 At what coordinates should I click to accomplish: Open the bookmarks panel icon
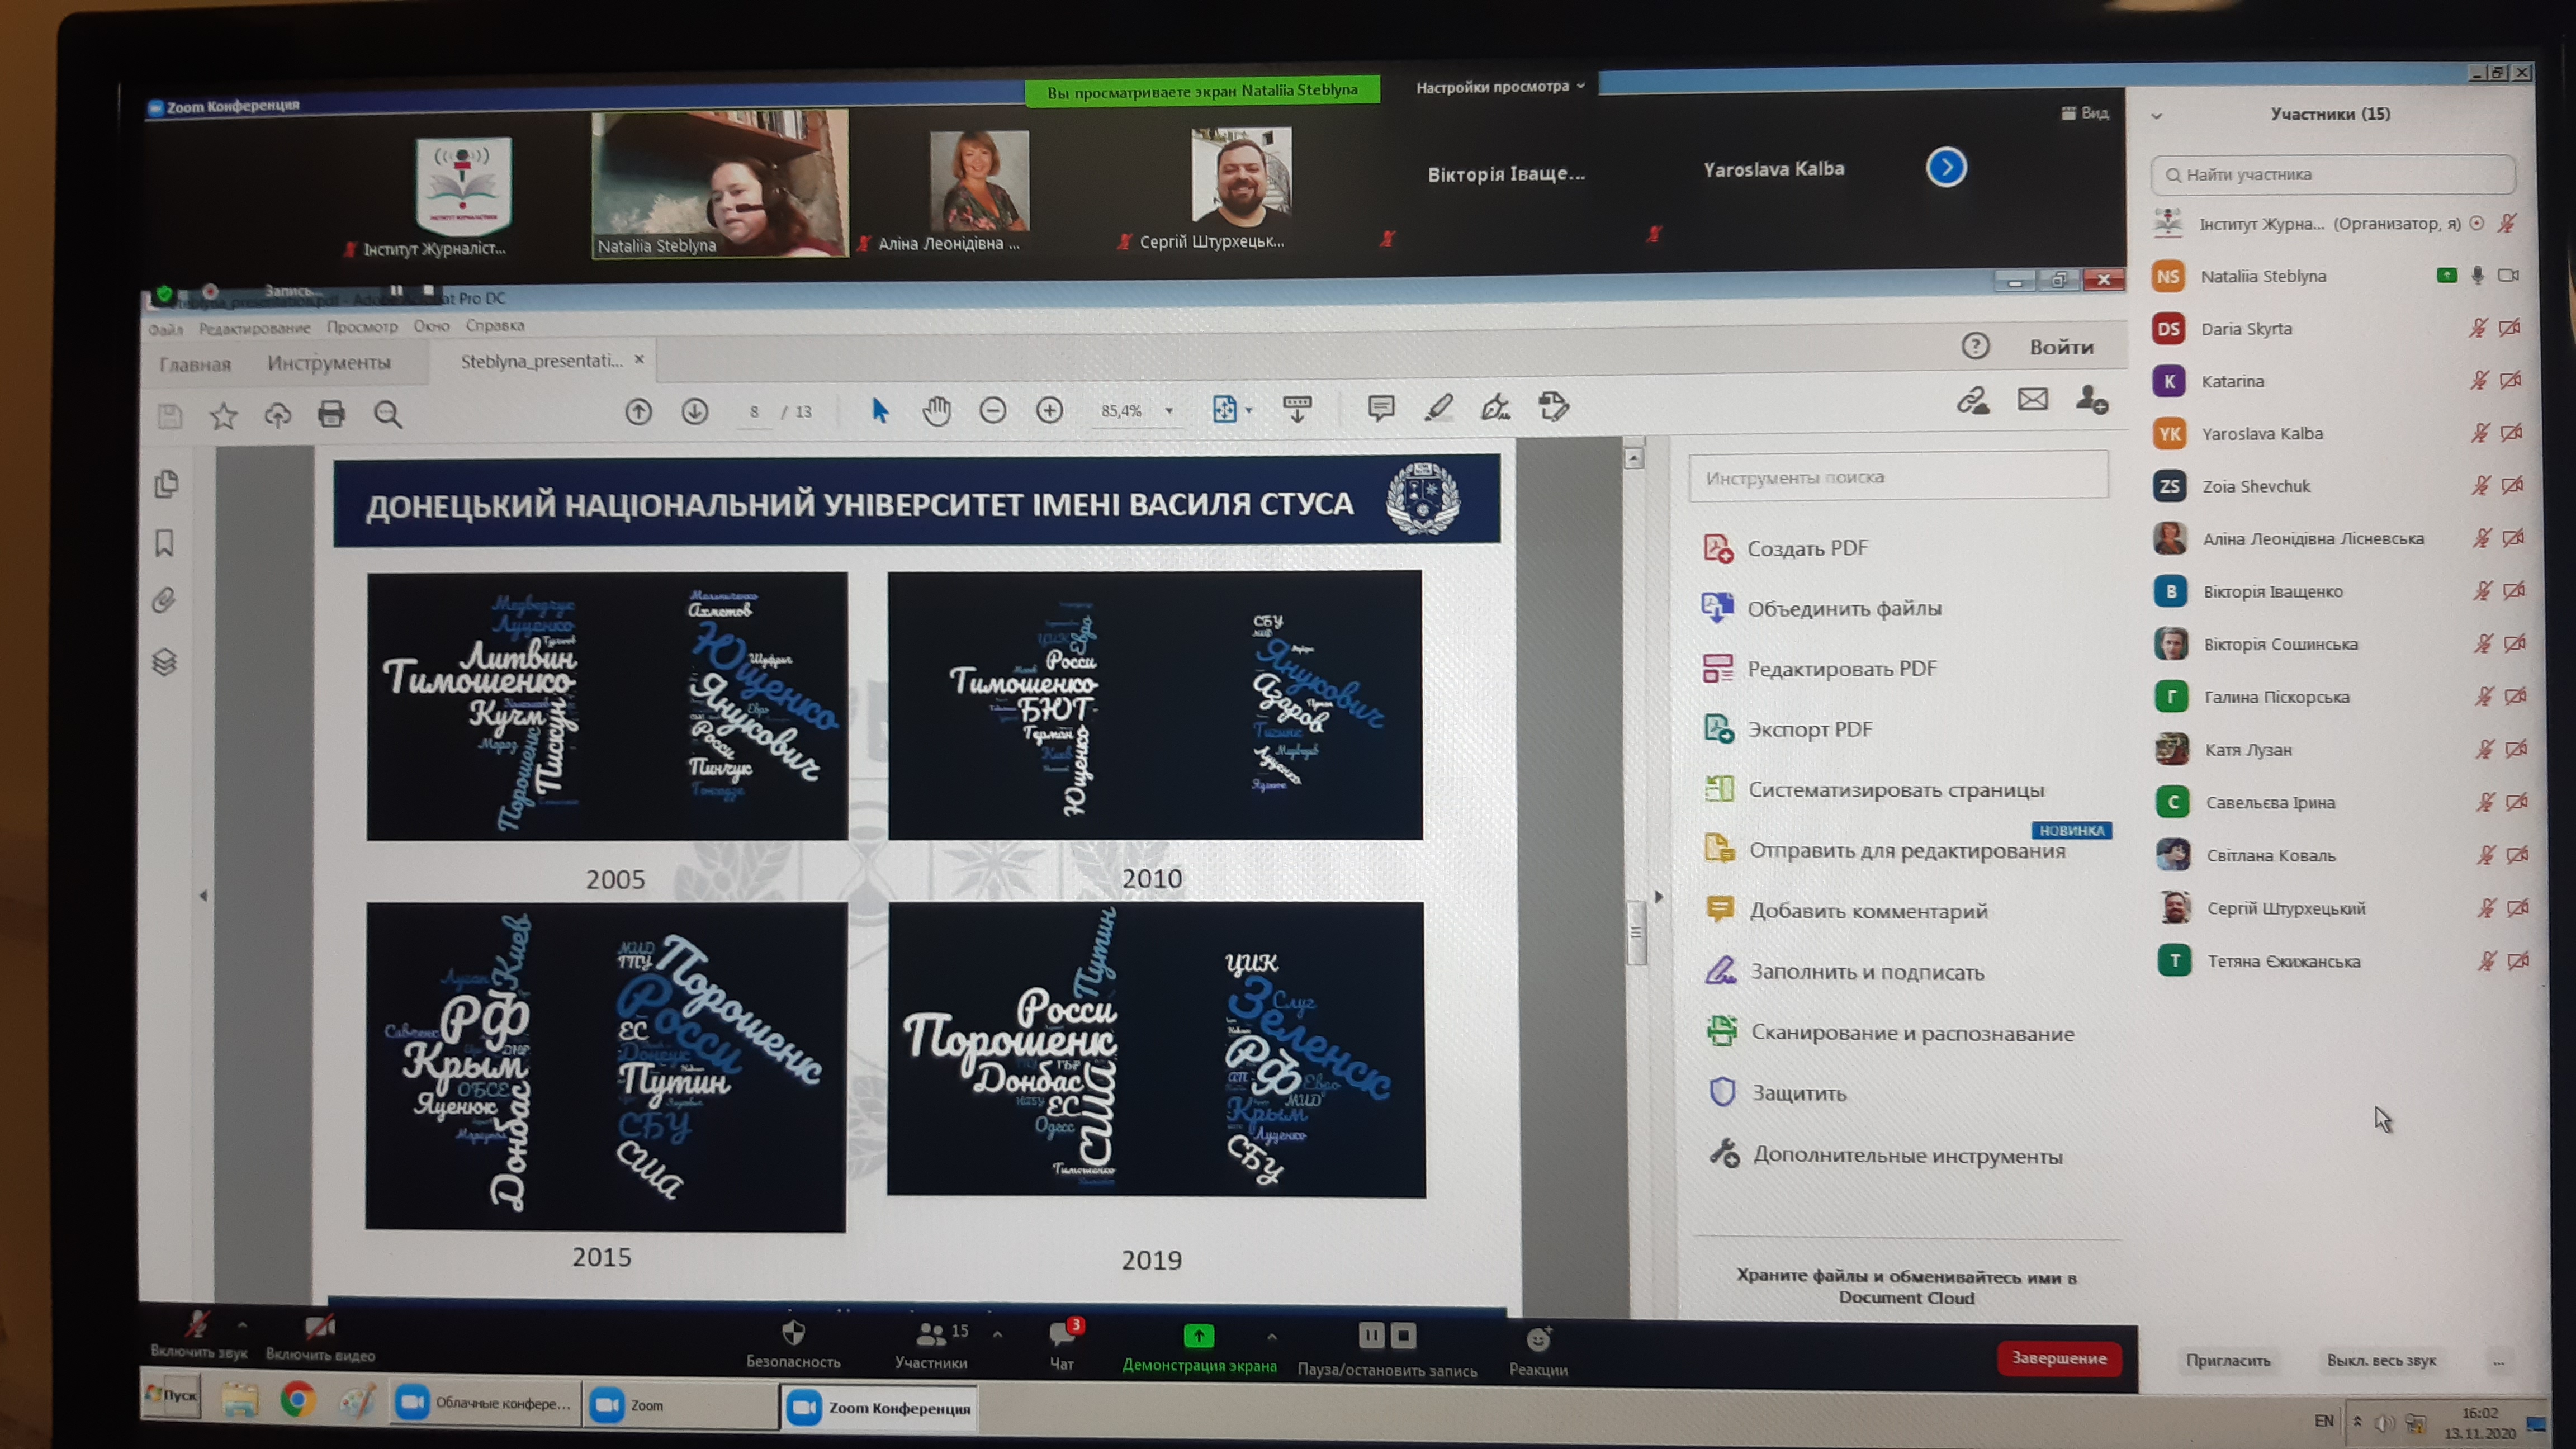(165, 543)
